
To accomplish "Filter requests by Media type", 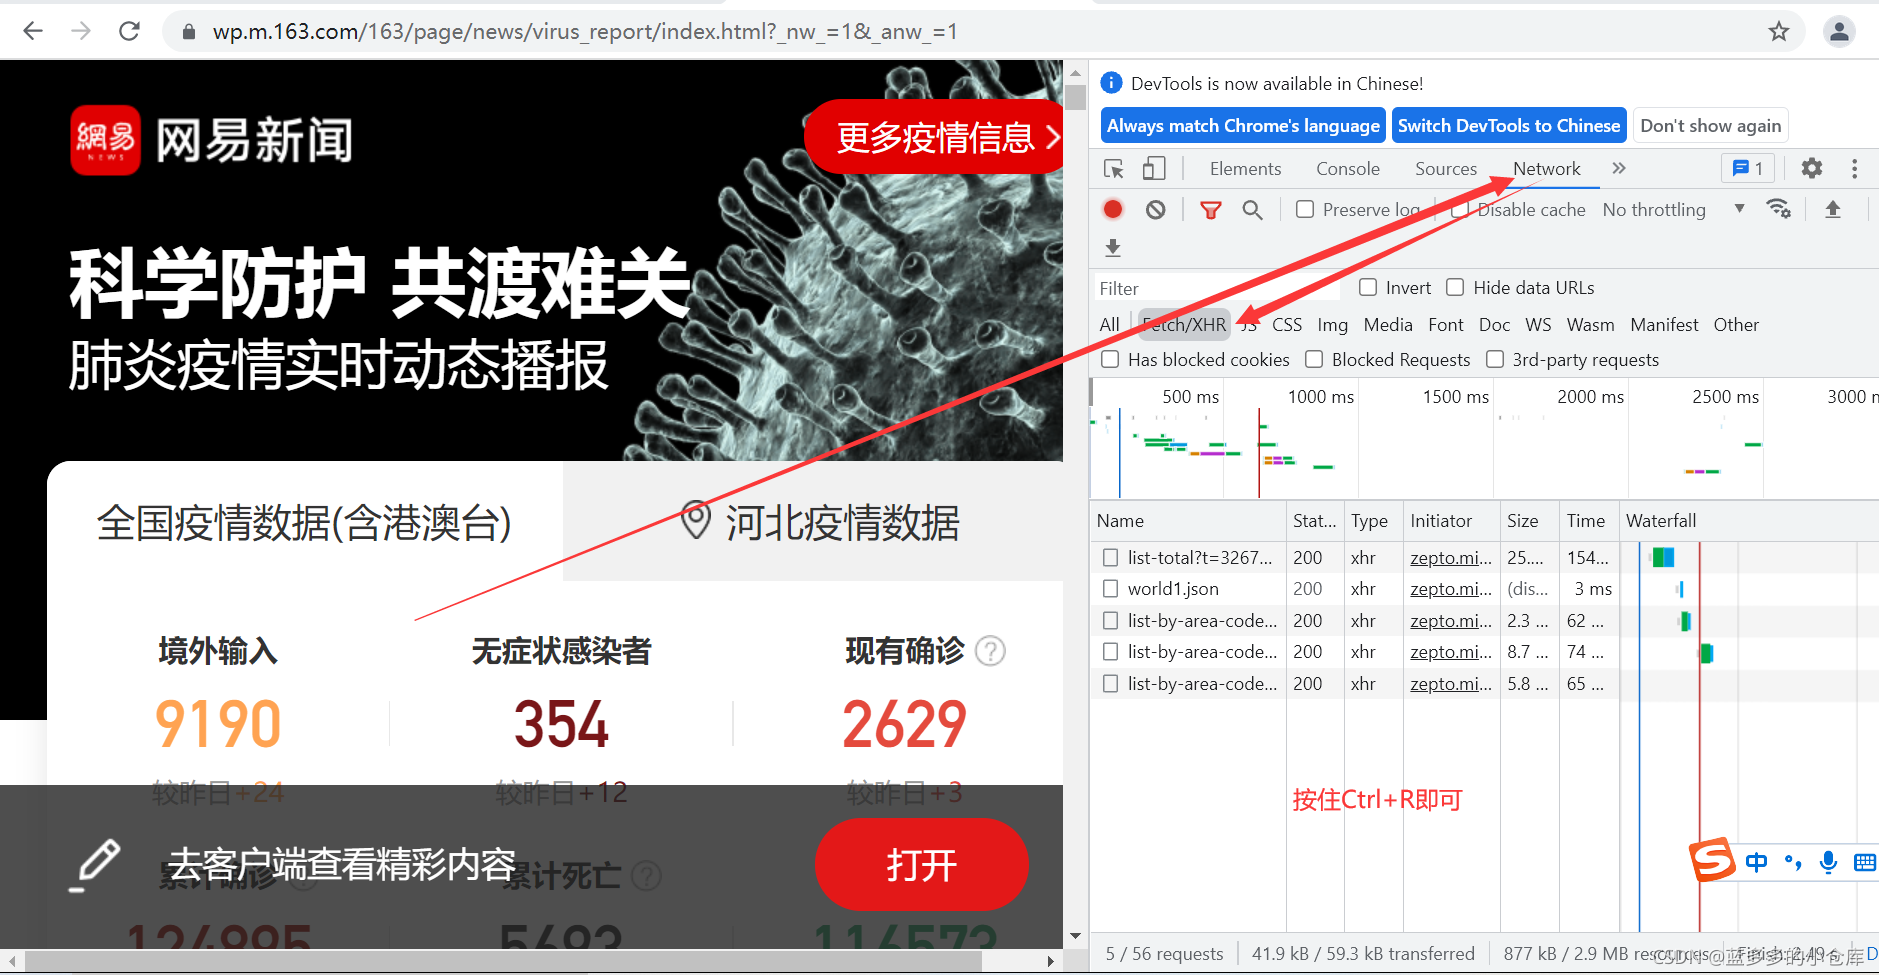I will pos(1388,324).
